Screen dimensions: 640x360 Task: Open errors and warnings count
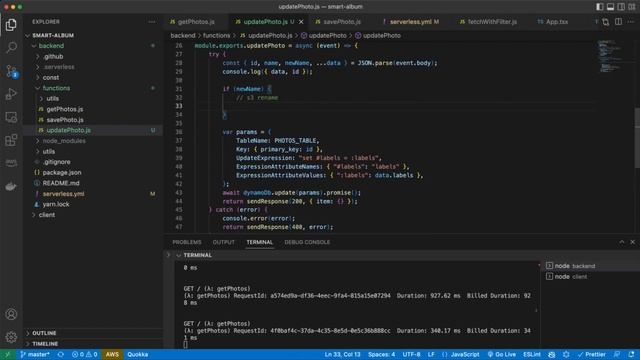point(84,354)
